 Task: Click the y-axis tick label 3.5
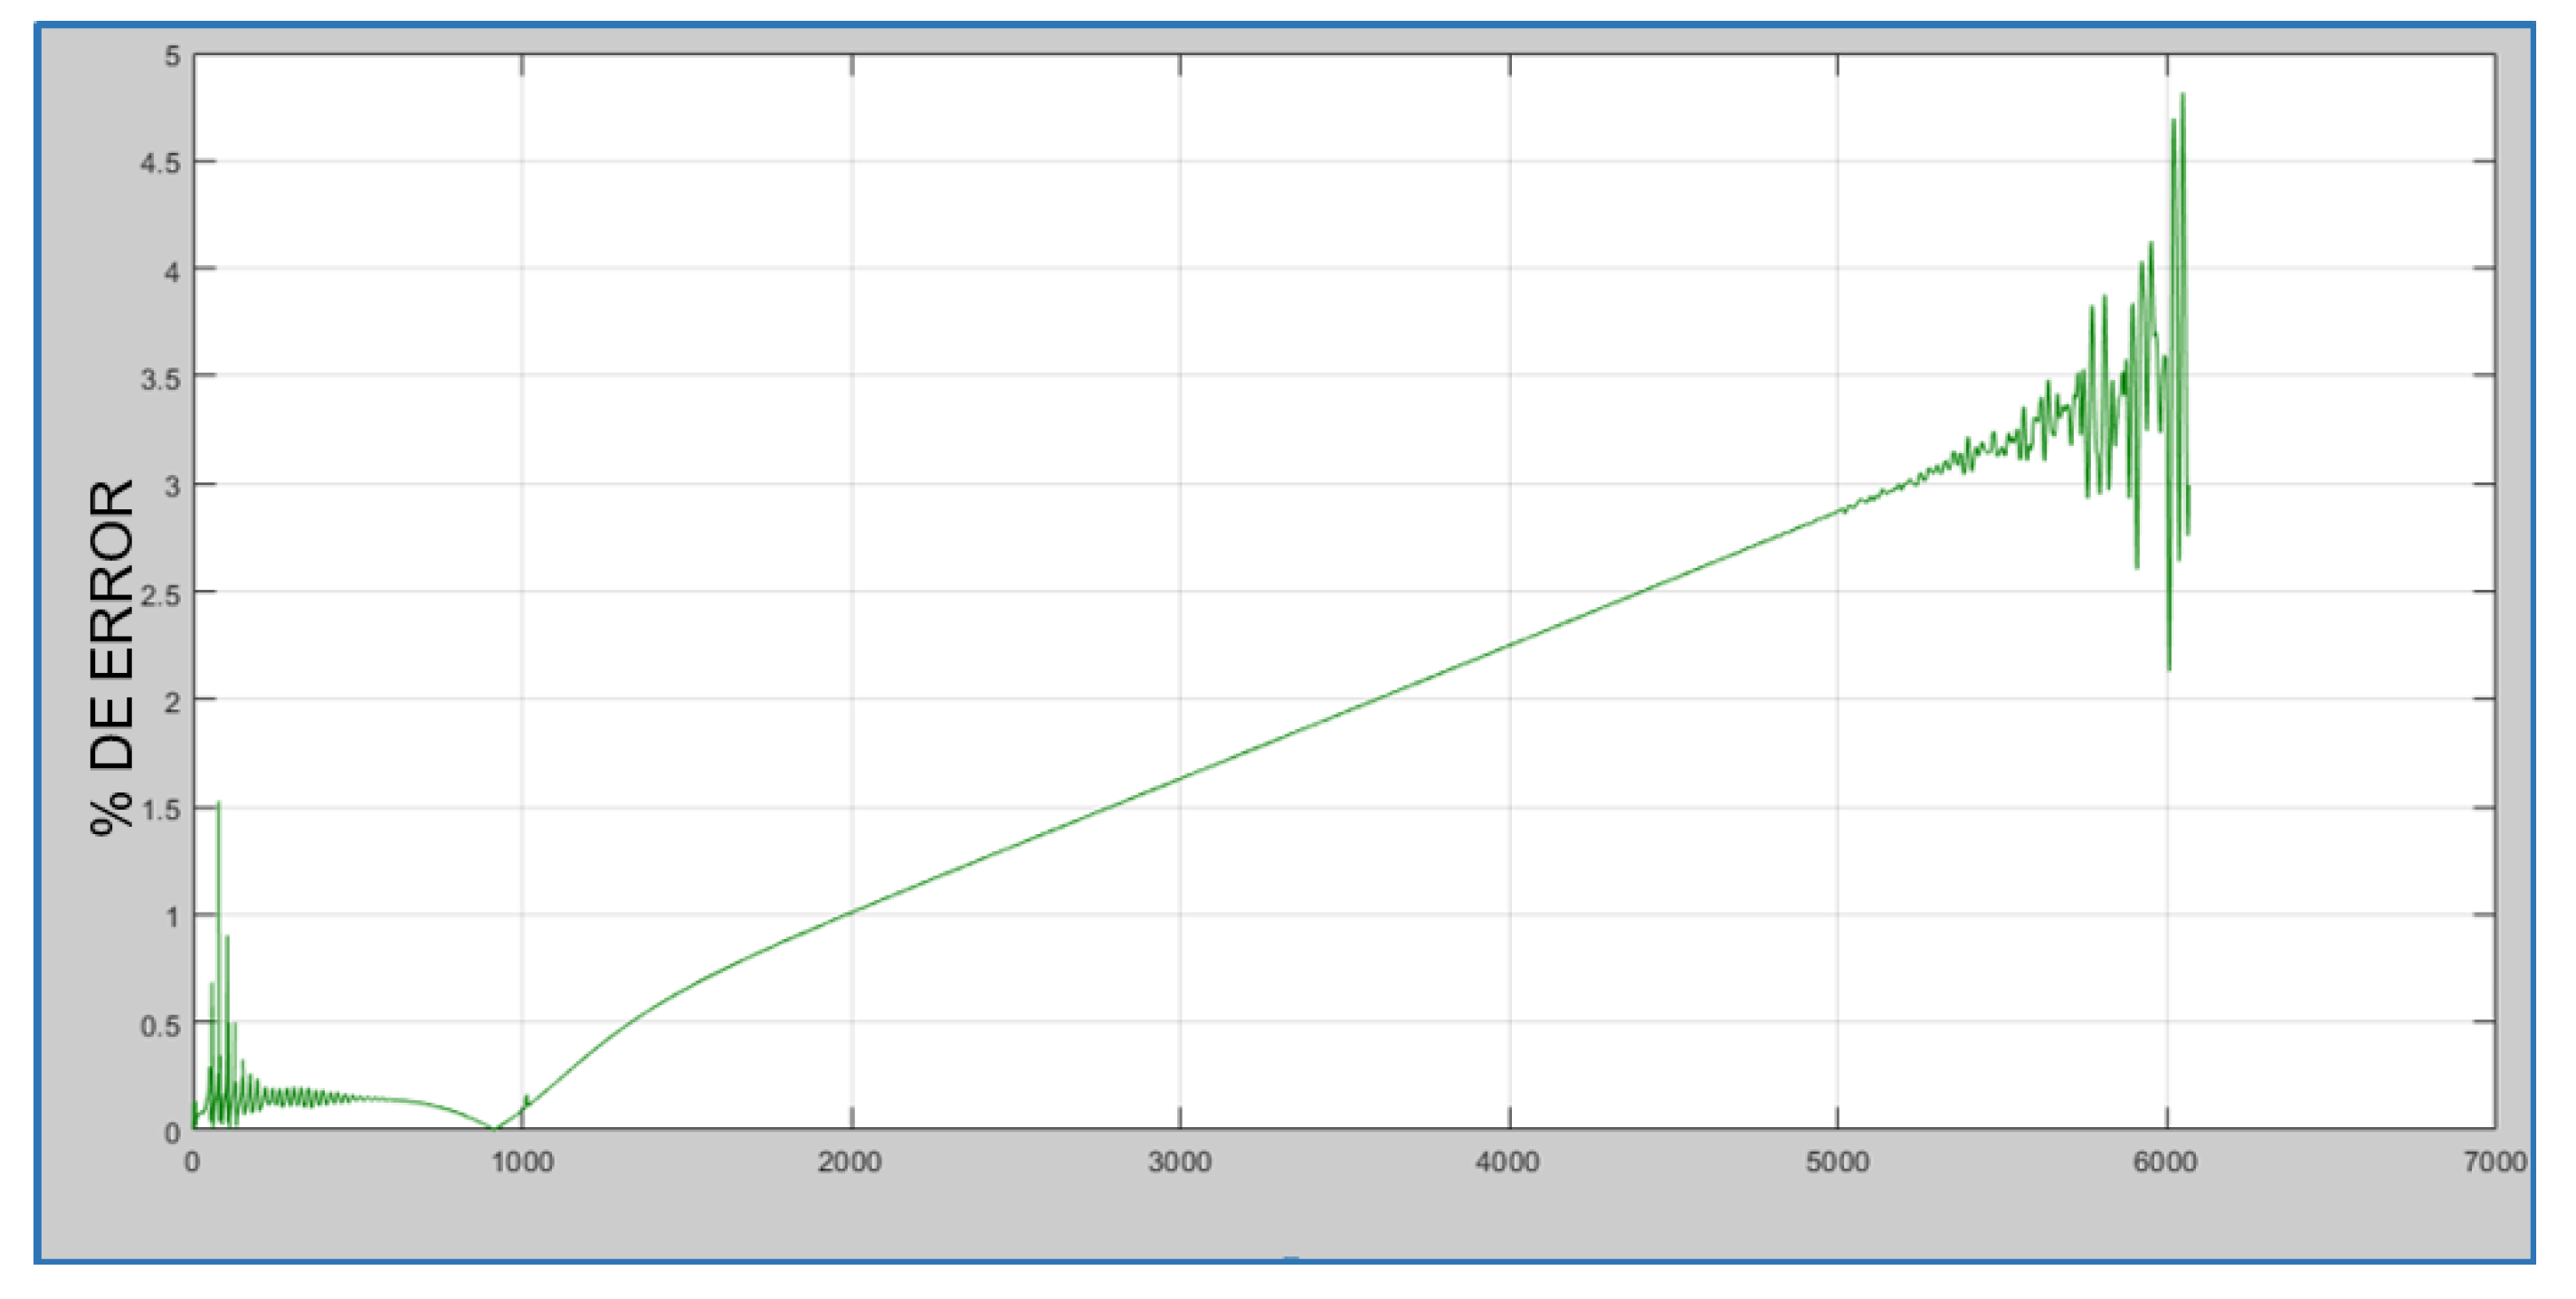pos(161,379)
